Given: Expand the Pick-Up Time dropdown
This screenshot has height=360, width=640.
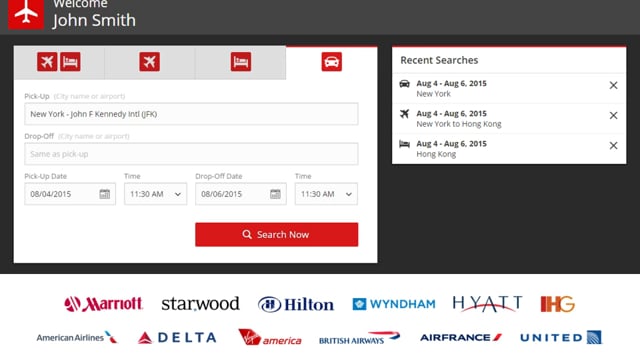Looking at the screenshot, I should pyautogui.click(x=156, y=194).
